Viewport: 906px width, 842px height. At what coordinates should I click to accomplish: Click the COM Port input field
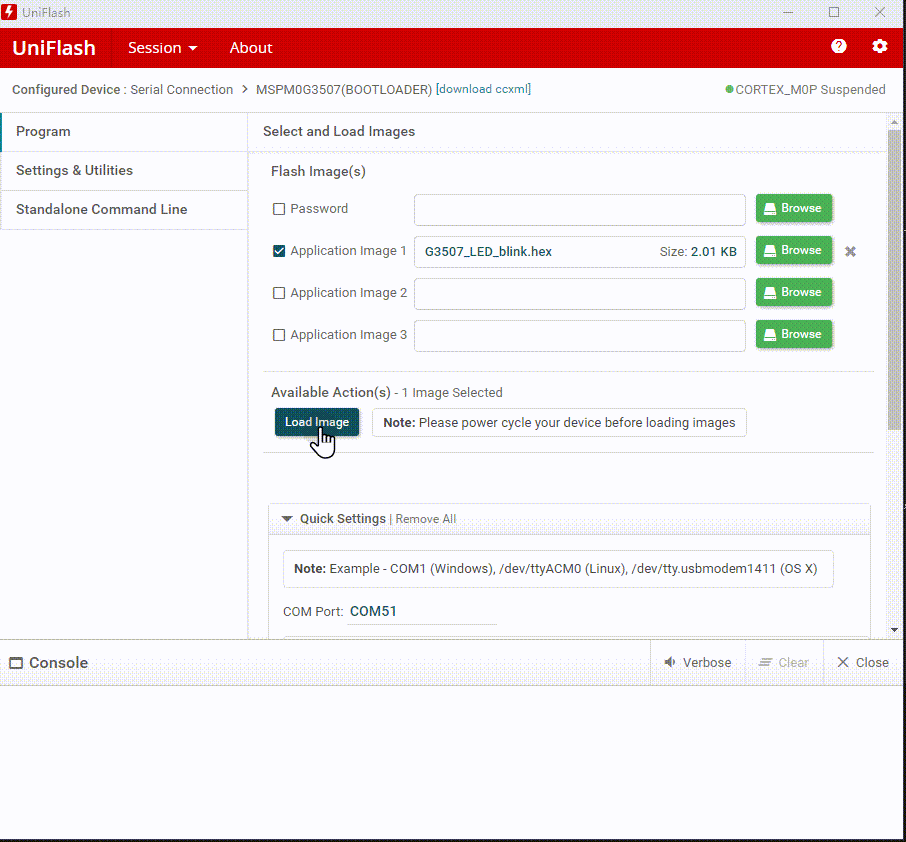tap(422, 611)
